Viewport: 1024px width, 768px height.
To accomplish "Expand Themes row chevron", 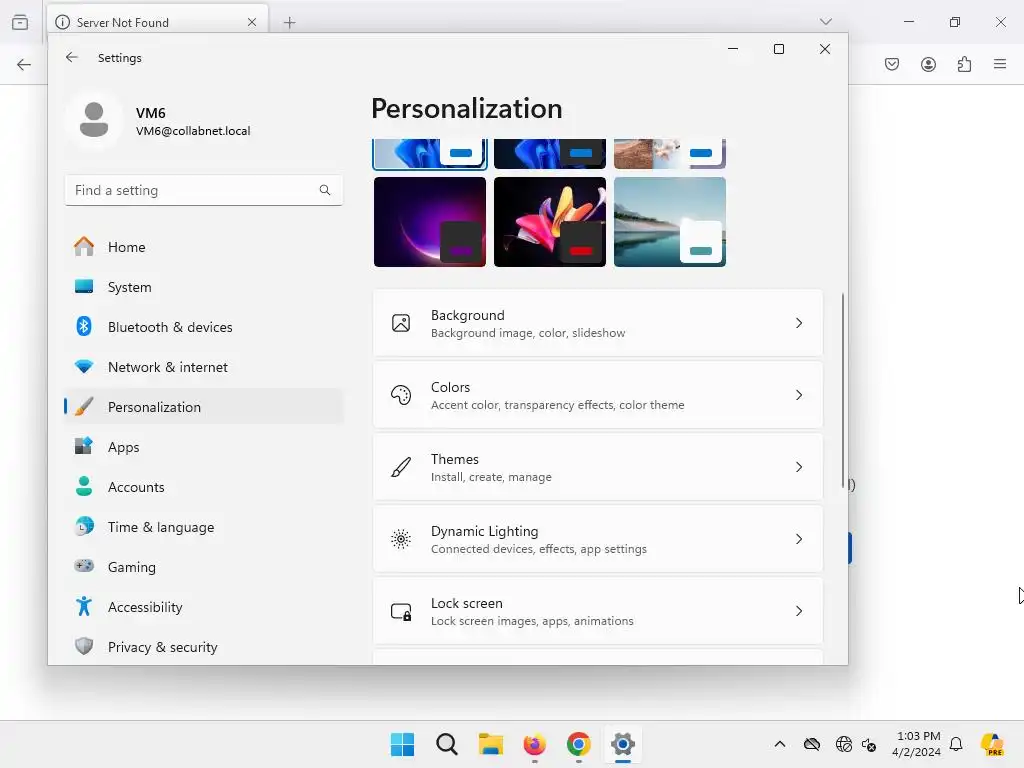I will tap(799, 467).
